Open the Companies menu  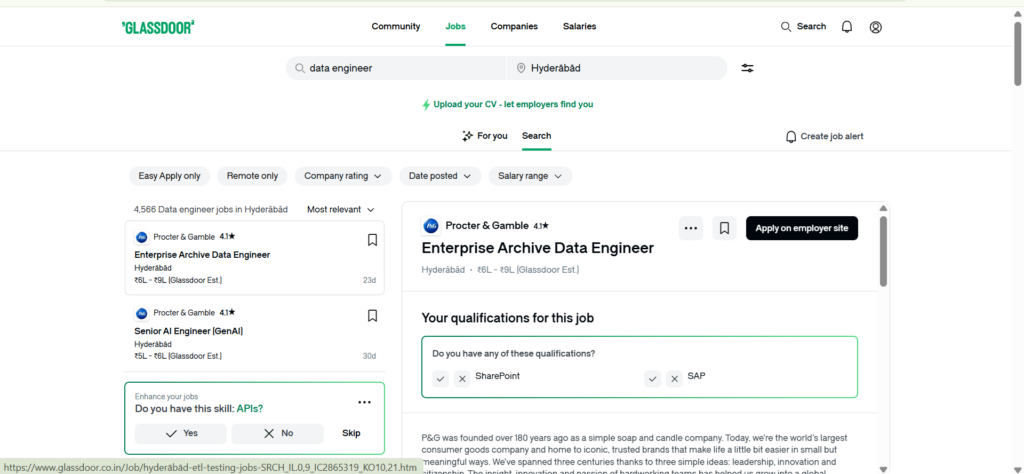point(514,27)
